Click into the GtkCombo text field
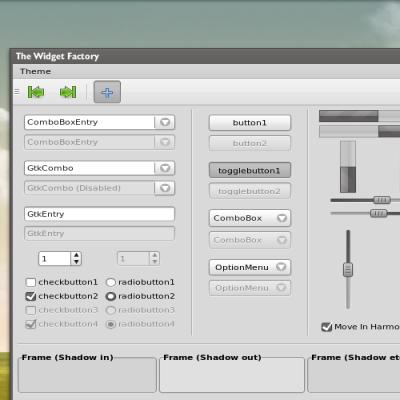 pyautogui.click(x=90, y=168)
